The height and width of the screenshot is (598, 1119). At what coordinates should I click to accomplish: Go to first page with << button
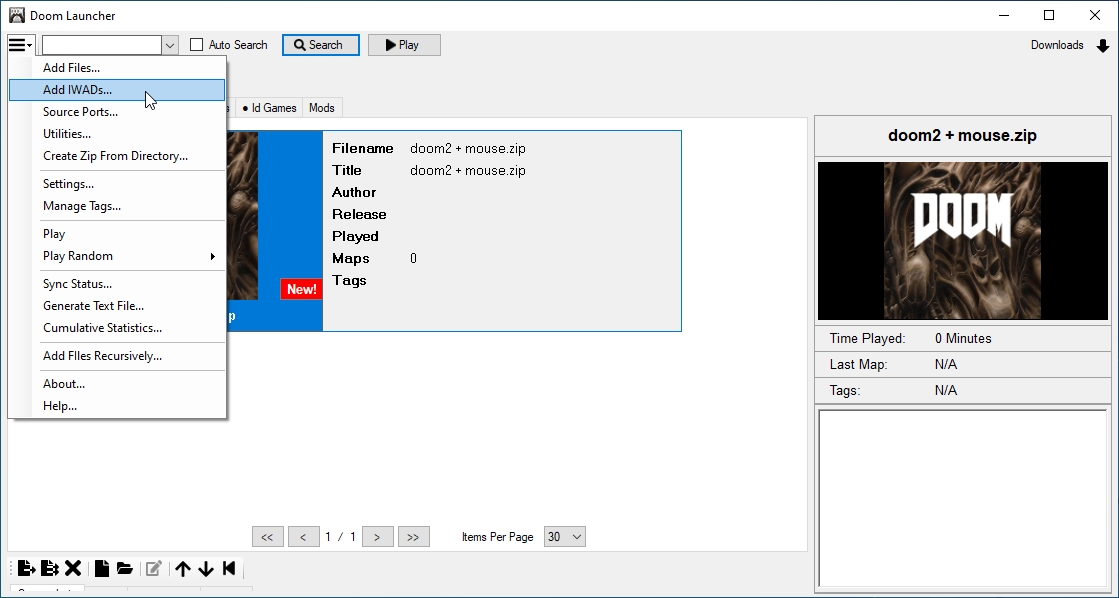coord(268,537)
